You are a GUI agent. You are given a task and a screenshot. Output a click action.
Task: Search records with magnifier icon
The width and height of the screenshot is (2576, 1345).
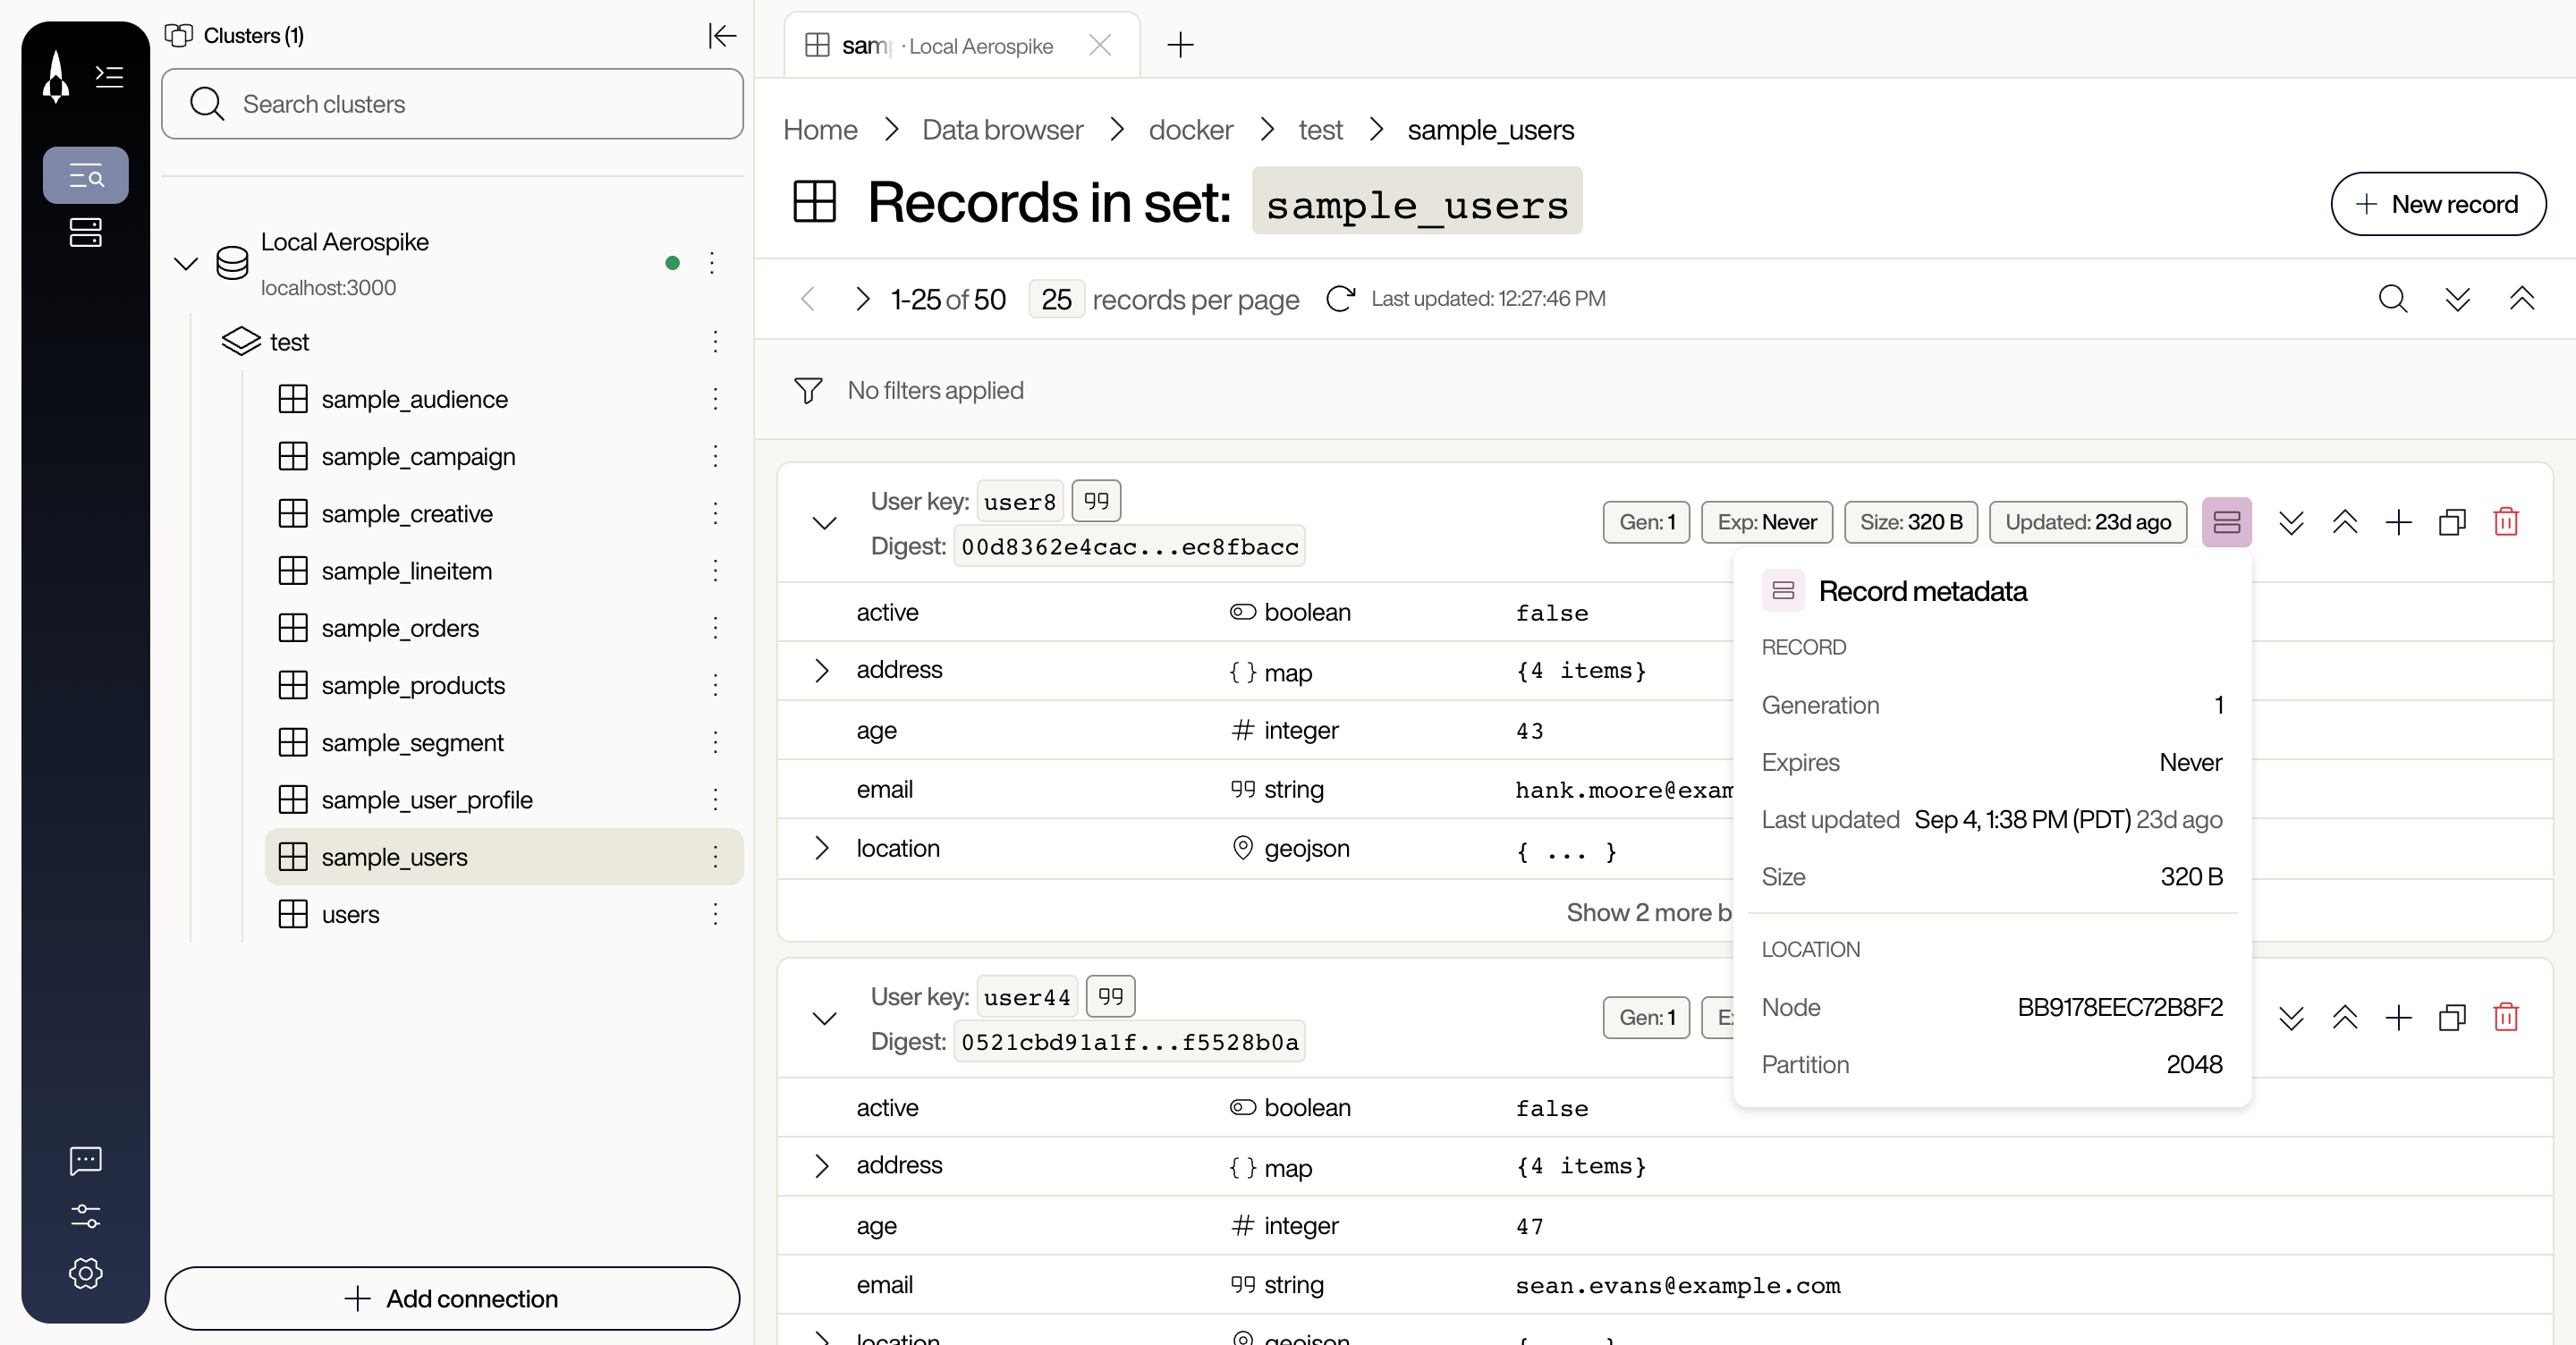tap(2393, 299)
